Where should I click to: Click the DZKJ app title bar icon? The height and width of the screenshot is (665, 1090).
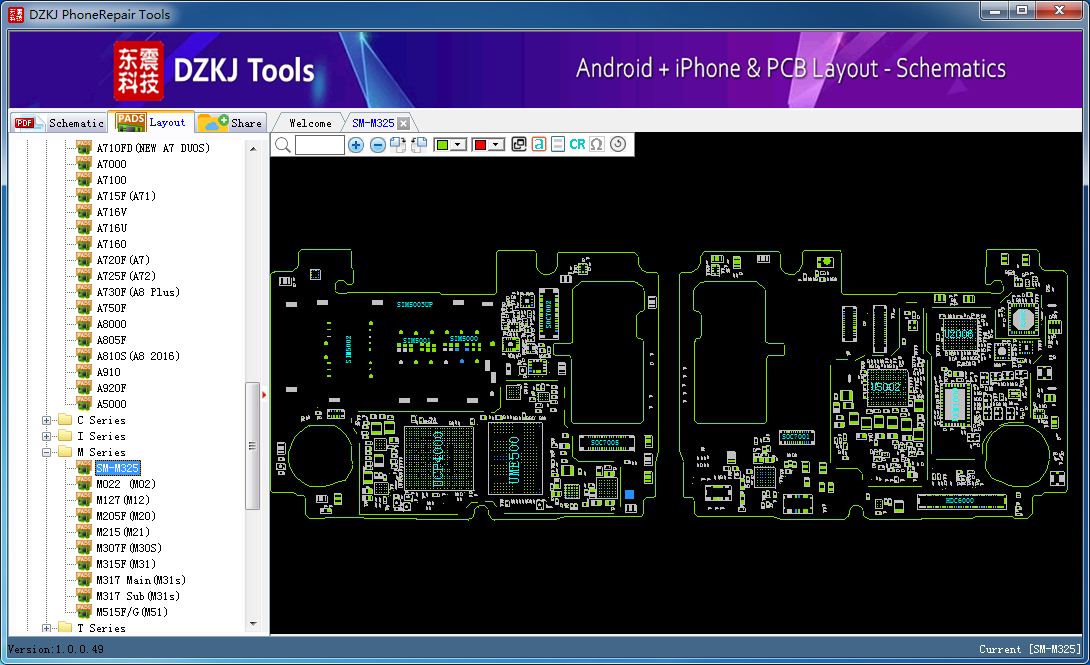(x=15, y=14)
